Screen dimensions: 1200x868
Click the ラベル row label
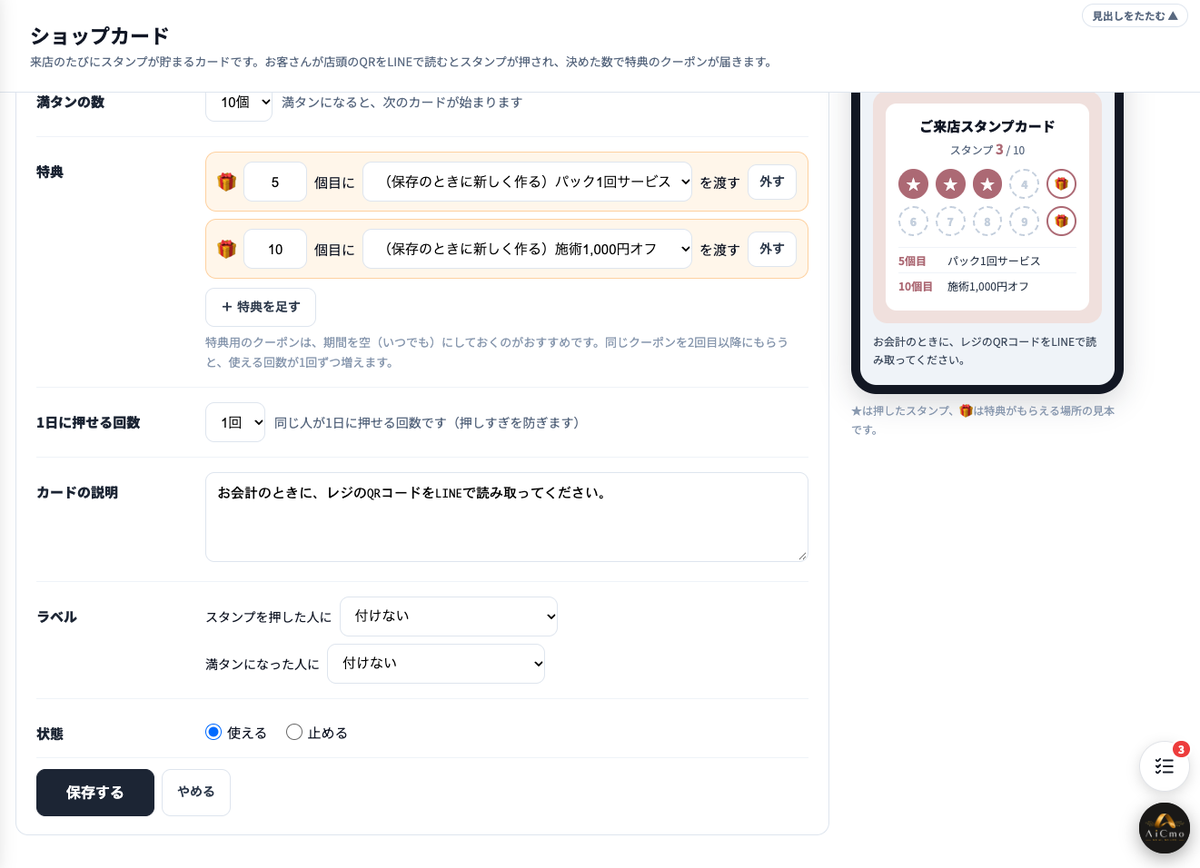[x=57, y=617]
